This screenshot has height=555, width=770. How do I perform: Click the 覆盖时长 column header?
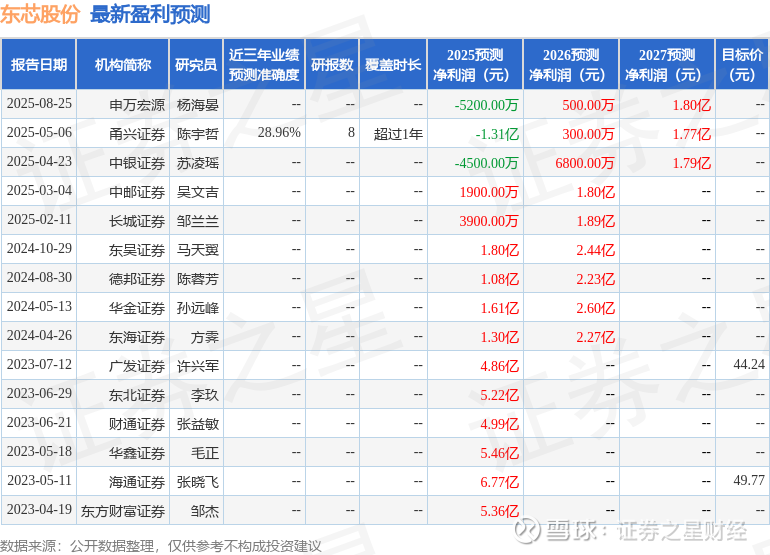[x=393, y=64]
